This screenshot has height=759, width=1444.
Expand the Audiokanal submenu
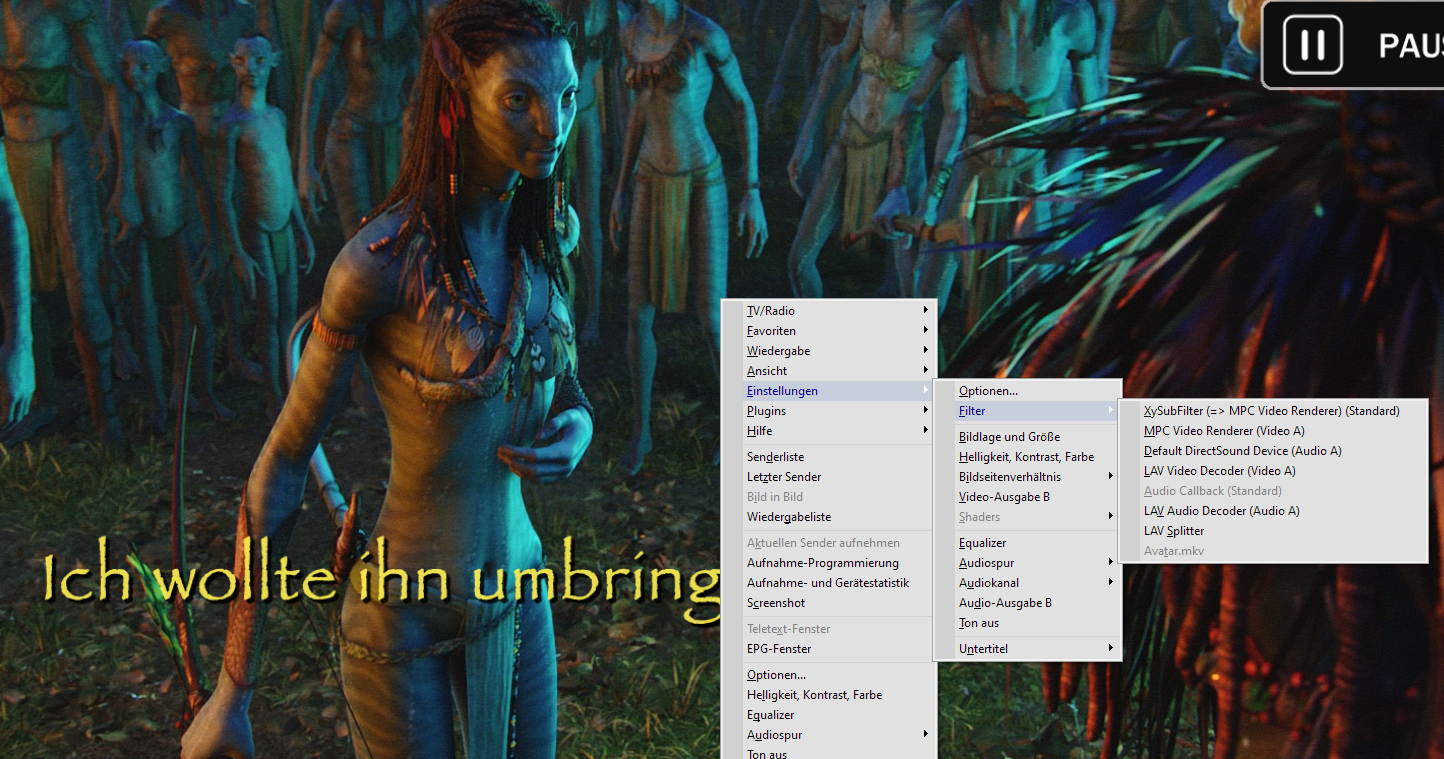988,583
